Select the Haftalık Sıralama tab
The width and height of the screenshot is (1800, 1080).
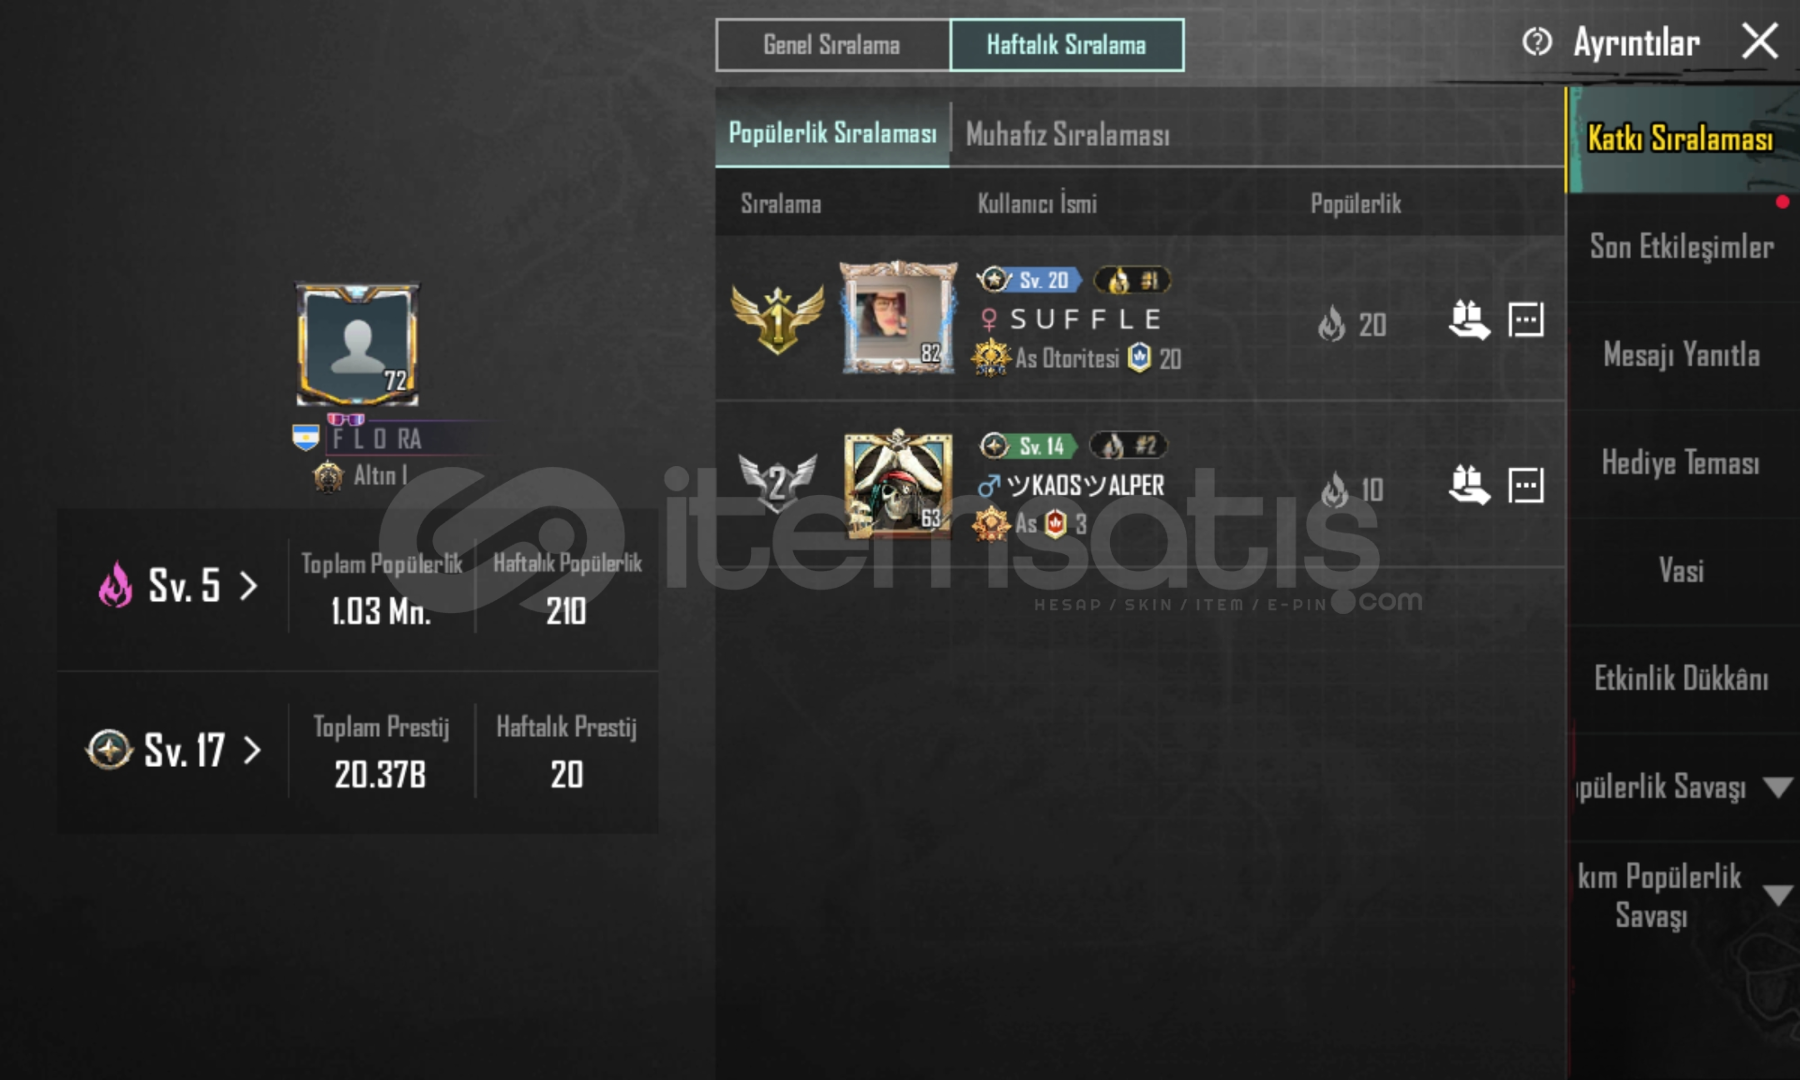tap(1066, 45)
